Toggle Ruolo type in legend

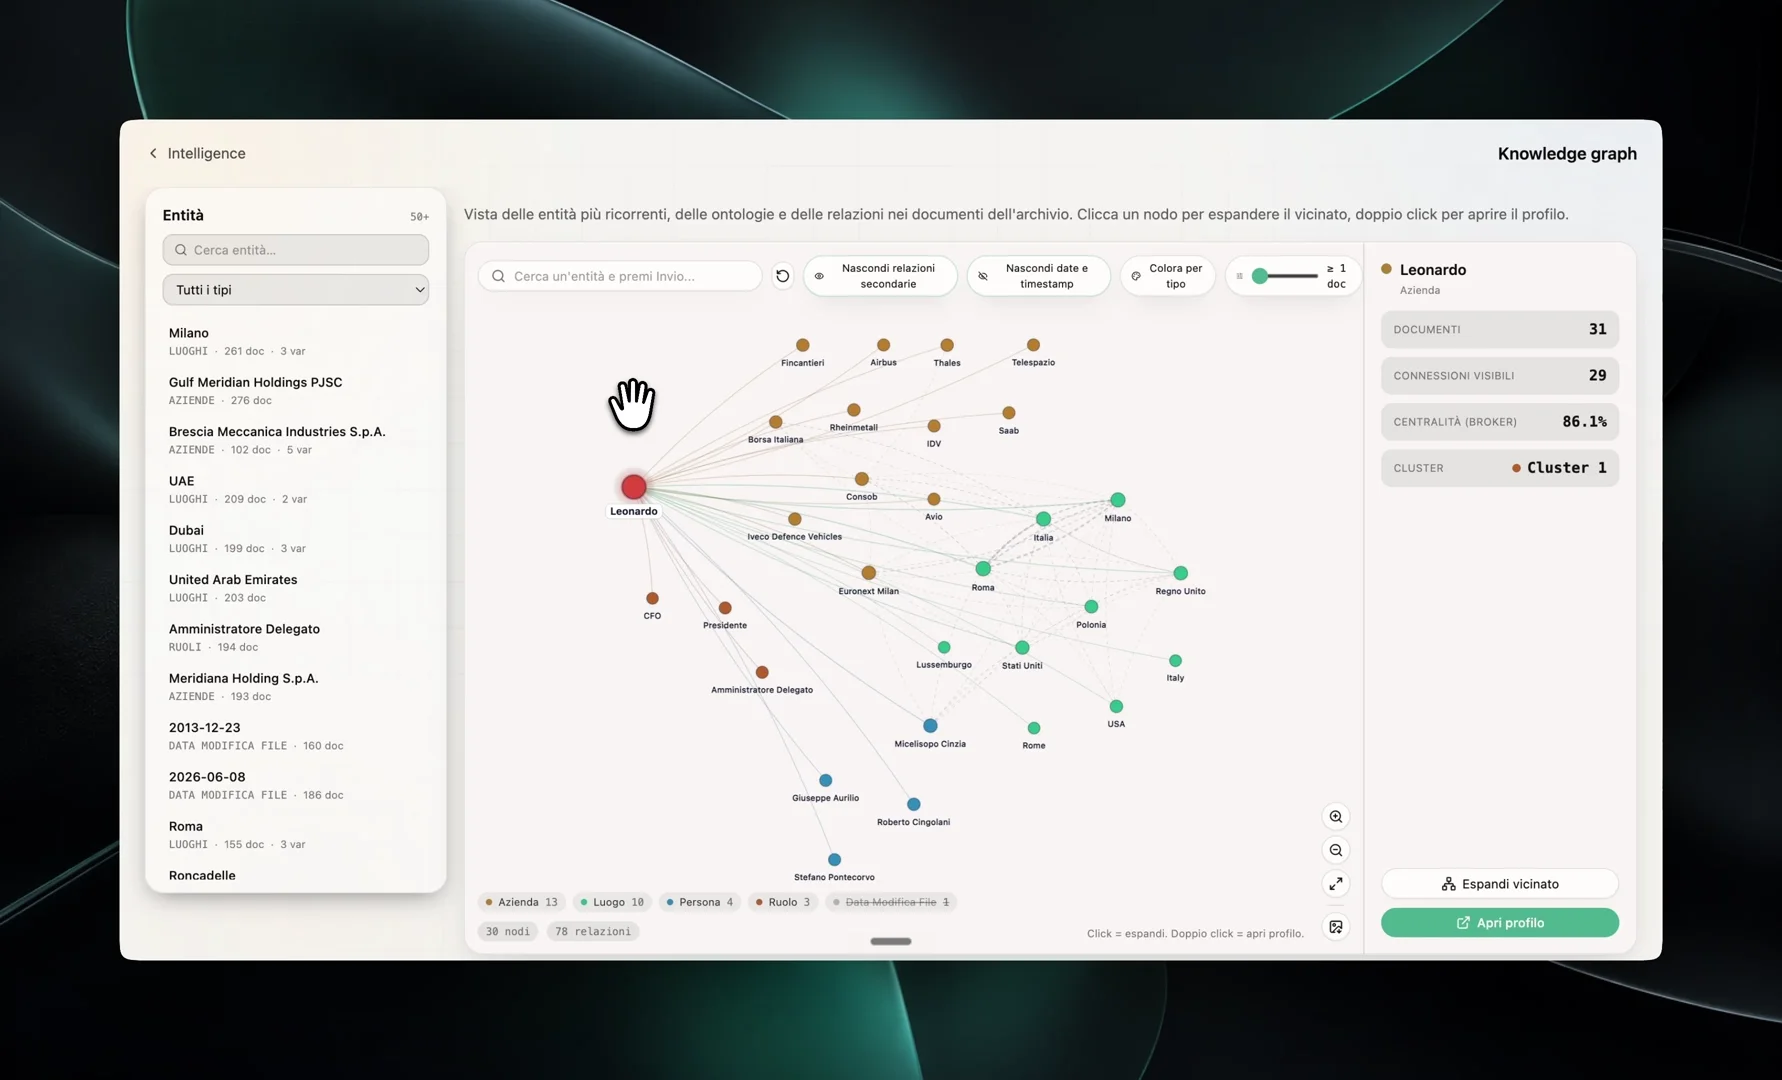(783, 902)
